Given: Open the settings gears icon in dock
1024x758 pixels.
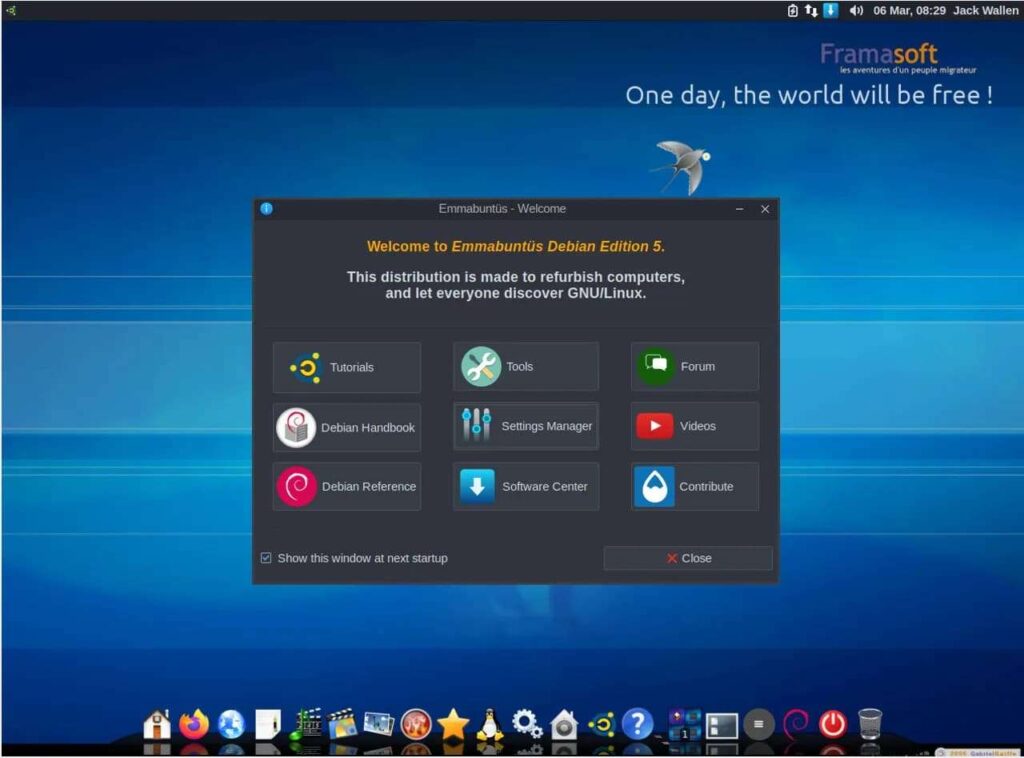Looking at the screenshot, I should (523, 722).
